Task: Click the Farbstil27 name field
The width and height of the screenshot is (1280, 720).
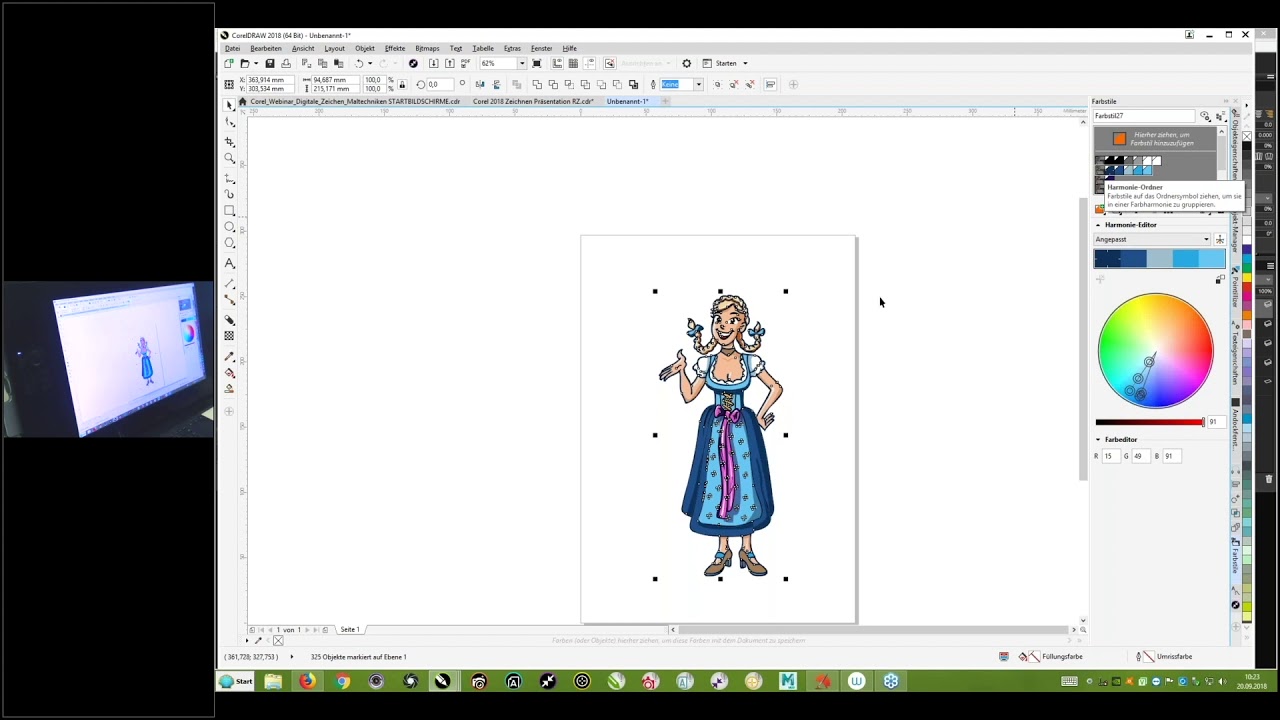Action: coord(1144,116)
